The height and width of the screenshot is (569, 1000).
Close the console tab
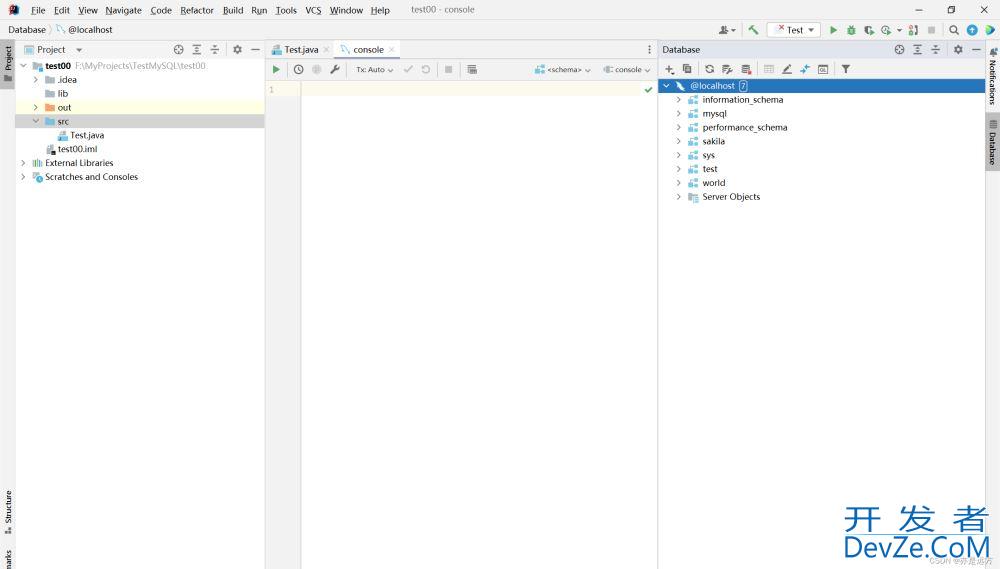tap(392, 50)
